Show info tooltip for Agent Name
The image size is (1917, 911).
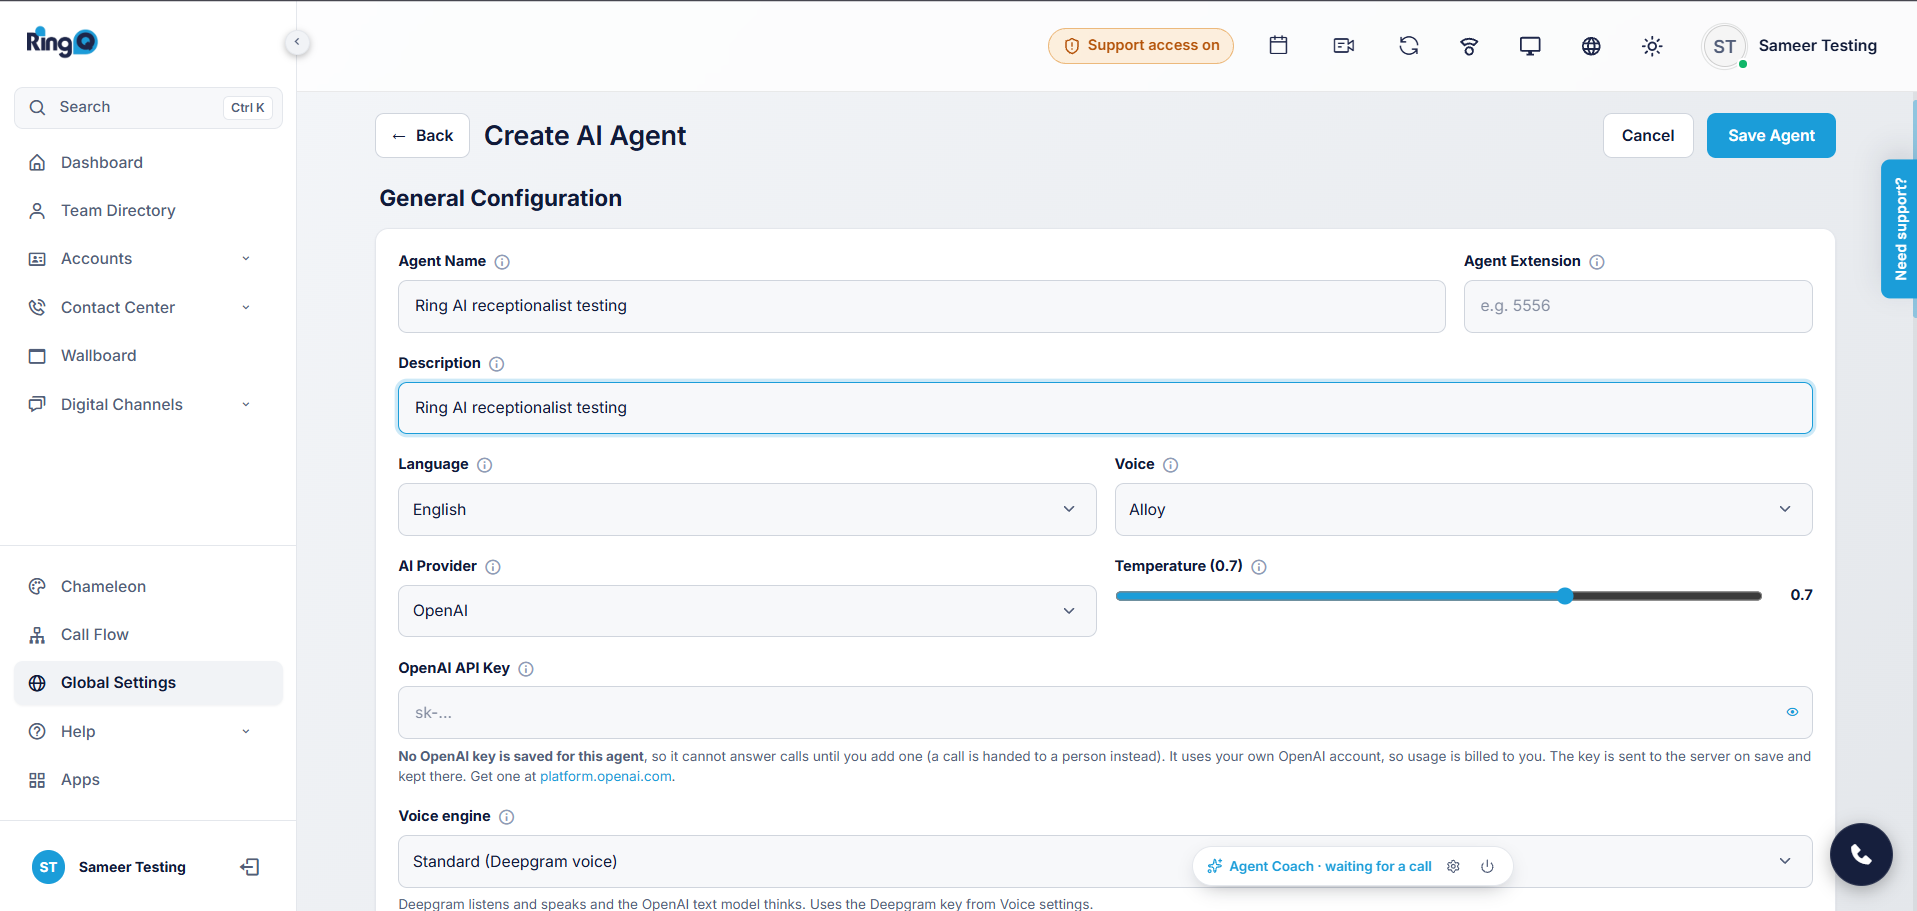(x=502, y=262)
